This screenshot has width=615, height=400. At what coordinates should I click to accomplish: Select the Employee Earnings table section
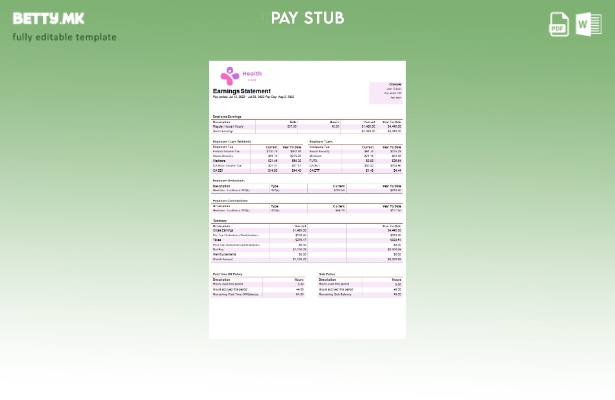[x=307, y=124]
